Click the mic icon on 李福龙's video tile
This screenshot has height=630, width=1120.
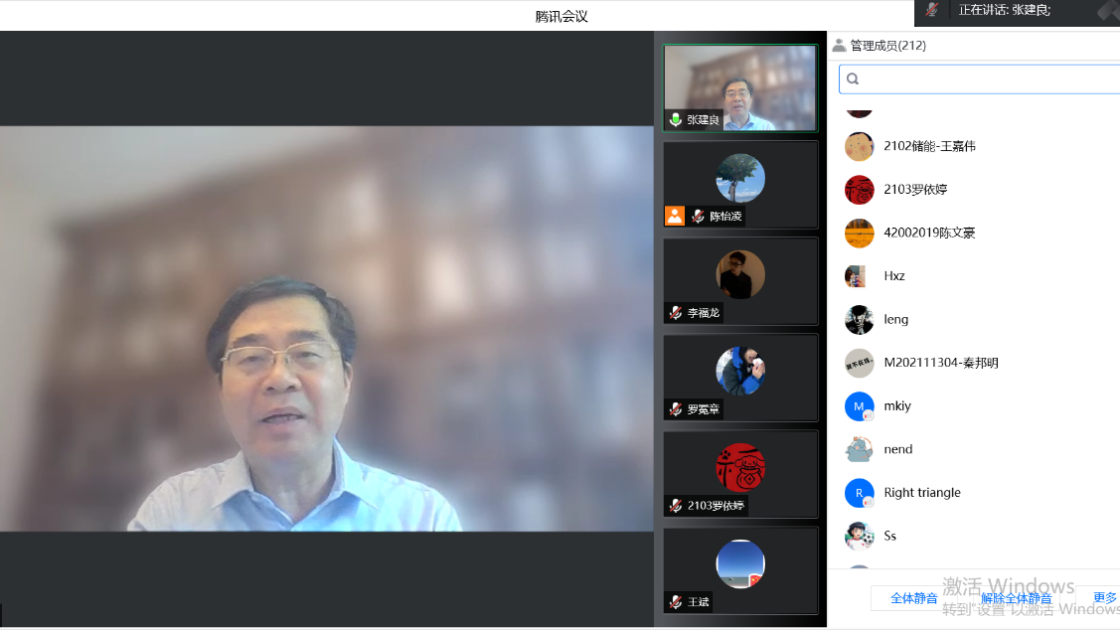pos(674,313)
